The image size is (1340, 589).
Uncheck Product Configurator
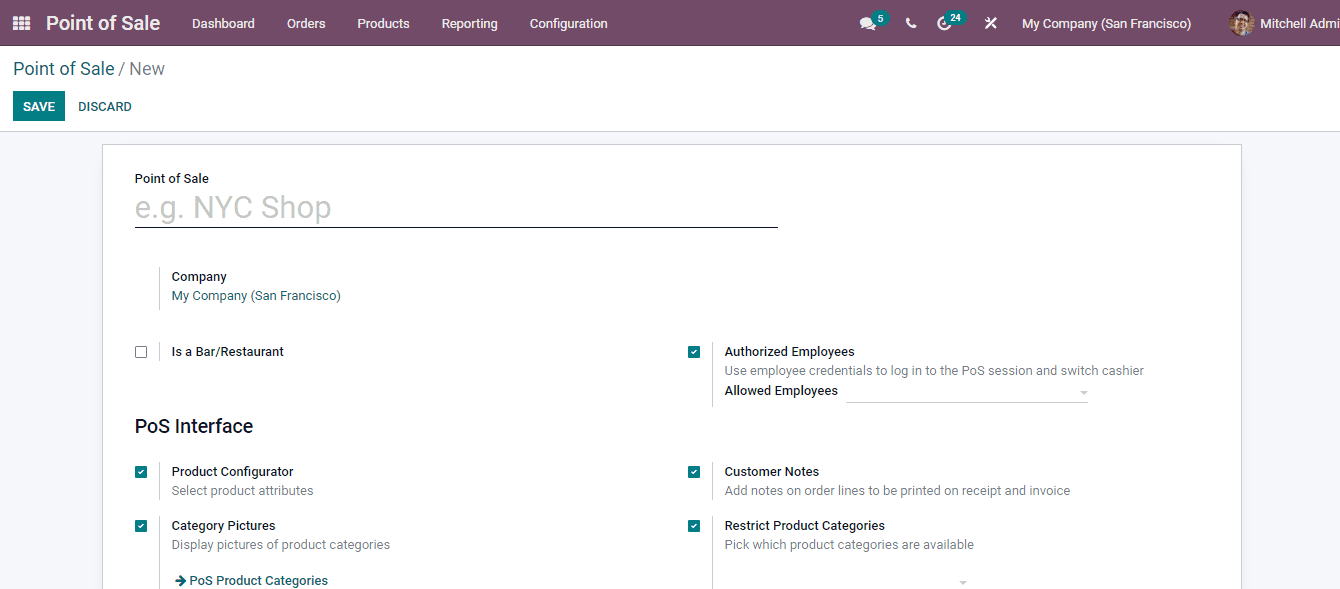[x=141, y=471]
